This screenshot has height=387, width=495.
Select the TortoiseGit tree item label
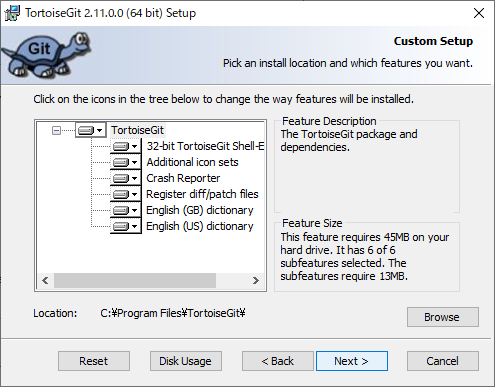tap(137, 130)
